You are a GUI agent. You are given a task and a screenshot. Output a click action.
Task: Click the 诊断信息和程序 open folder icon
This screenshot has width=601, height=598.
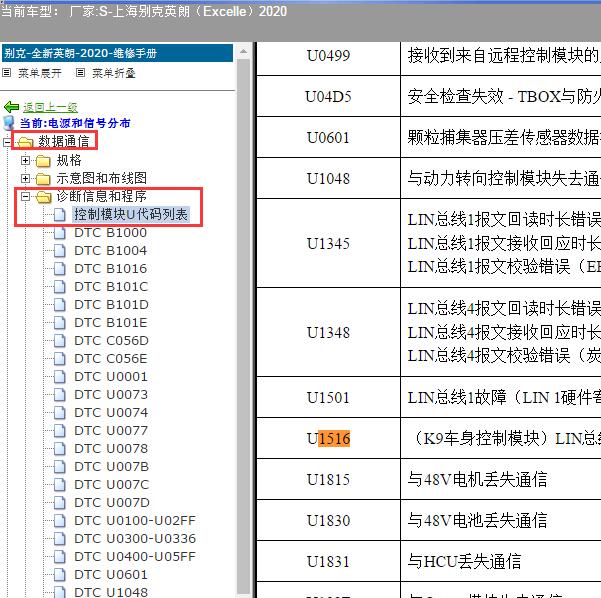click(43, 197)
